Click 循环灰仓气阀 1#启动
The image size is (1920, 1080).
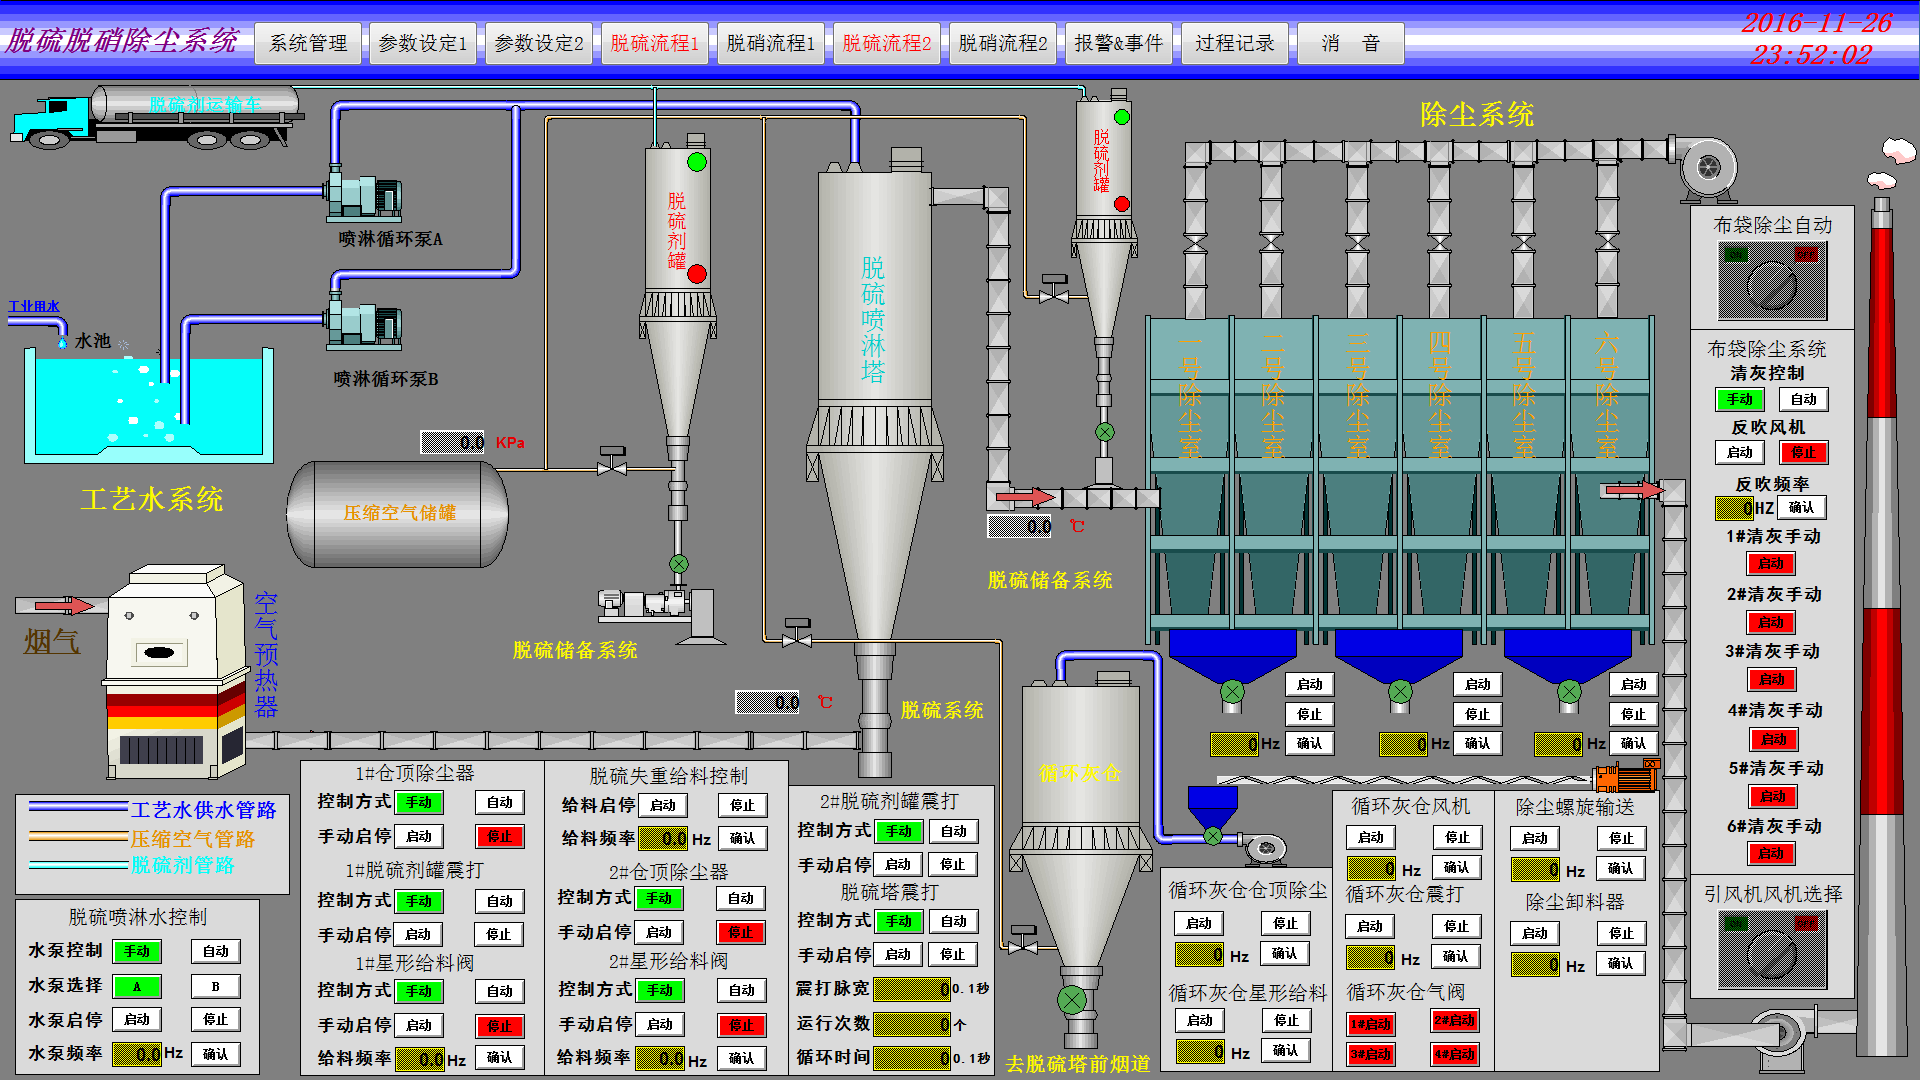(x=1371, y=1024)
